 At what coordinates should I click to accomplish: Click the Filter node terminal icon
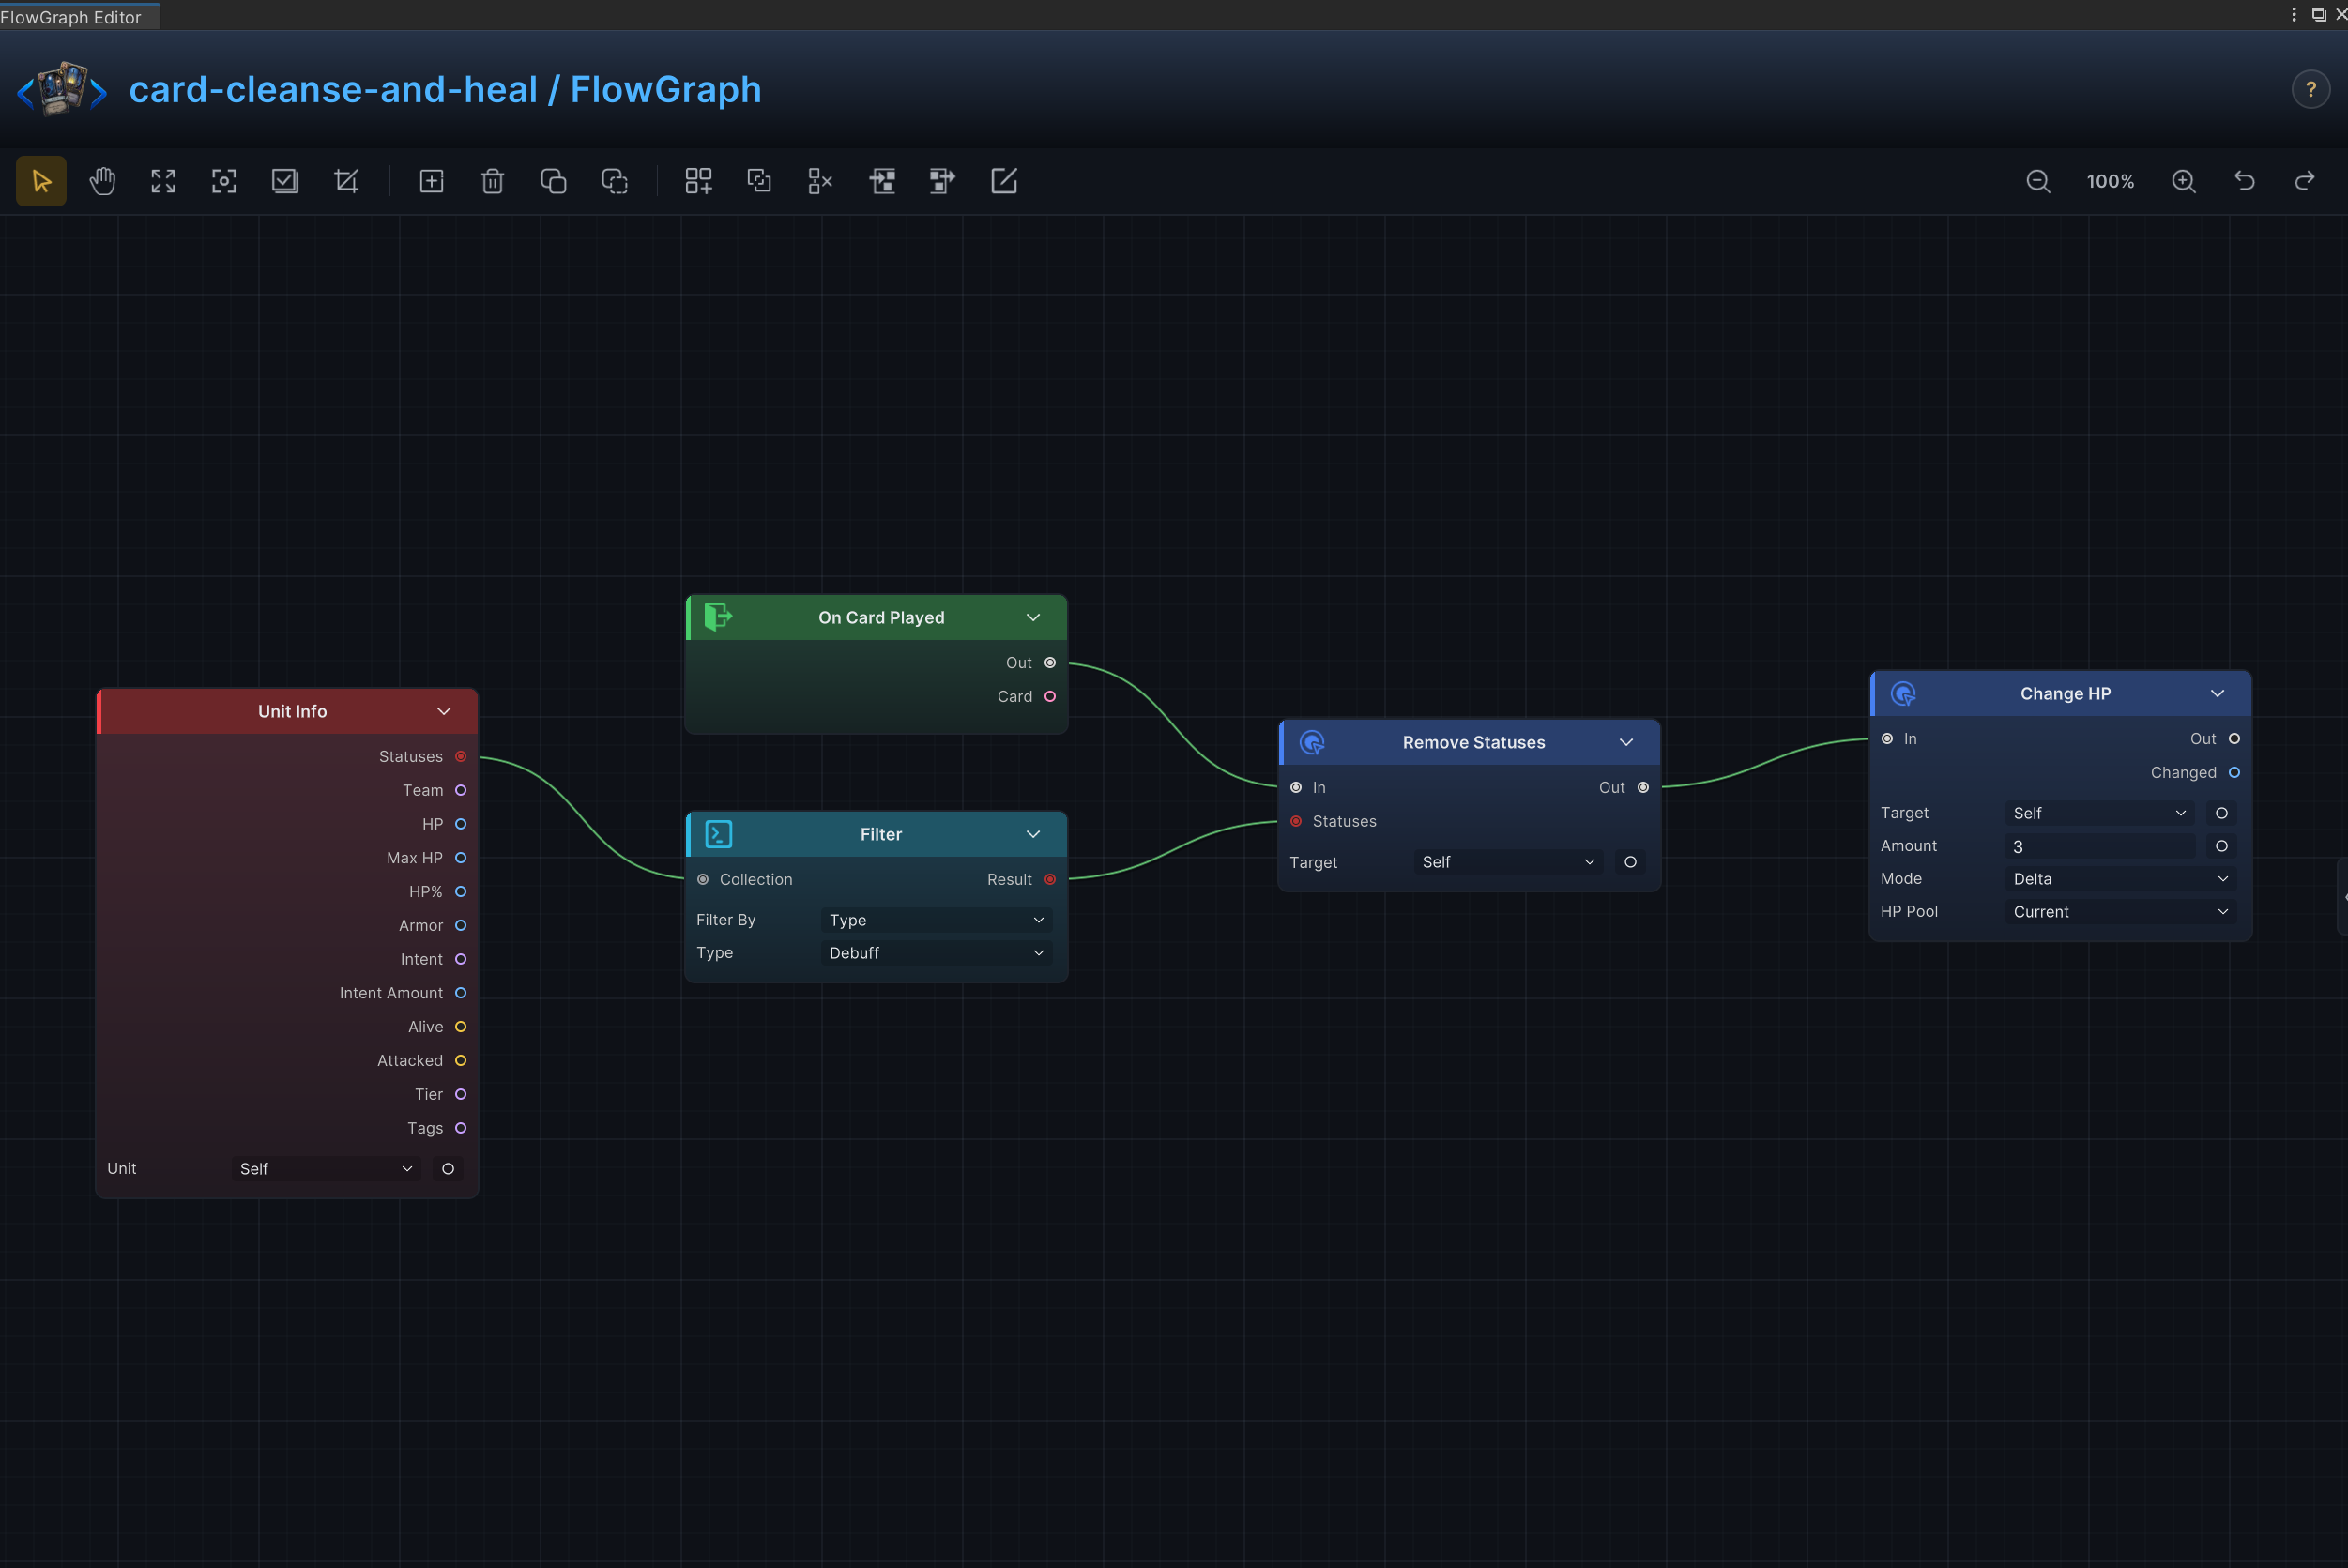click(718, 834)
